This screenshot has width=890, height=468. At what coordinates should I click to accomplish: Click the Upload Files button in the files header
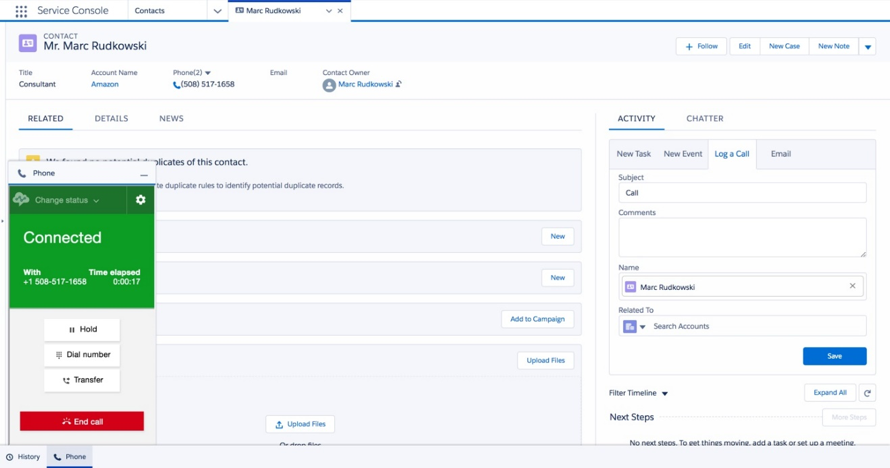pos(545,360)
